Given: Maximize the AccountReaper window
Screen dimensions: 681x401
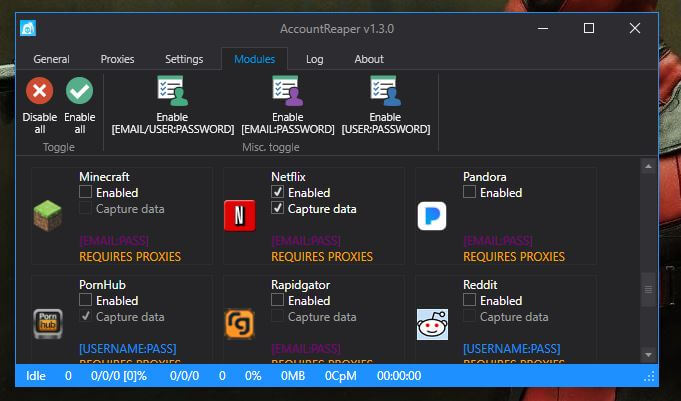Looking at the screenshot, I should pos(588,29).
